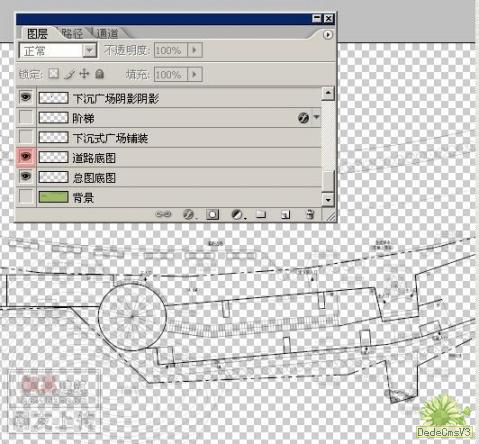Create a new layer
Image resolution: width=479 pixels, height=444 pixels.
(x=285, y=214)
